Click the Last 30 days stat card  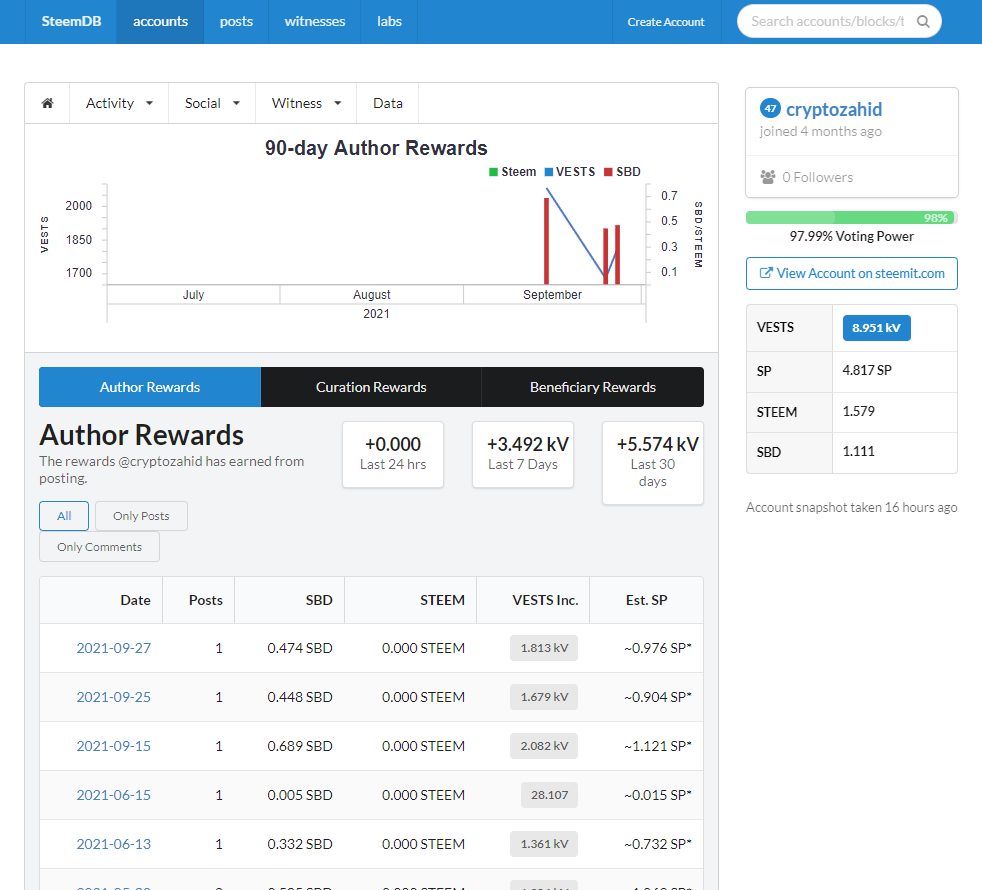pos(653,463)
